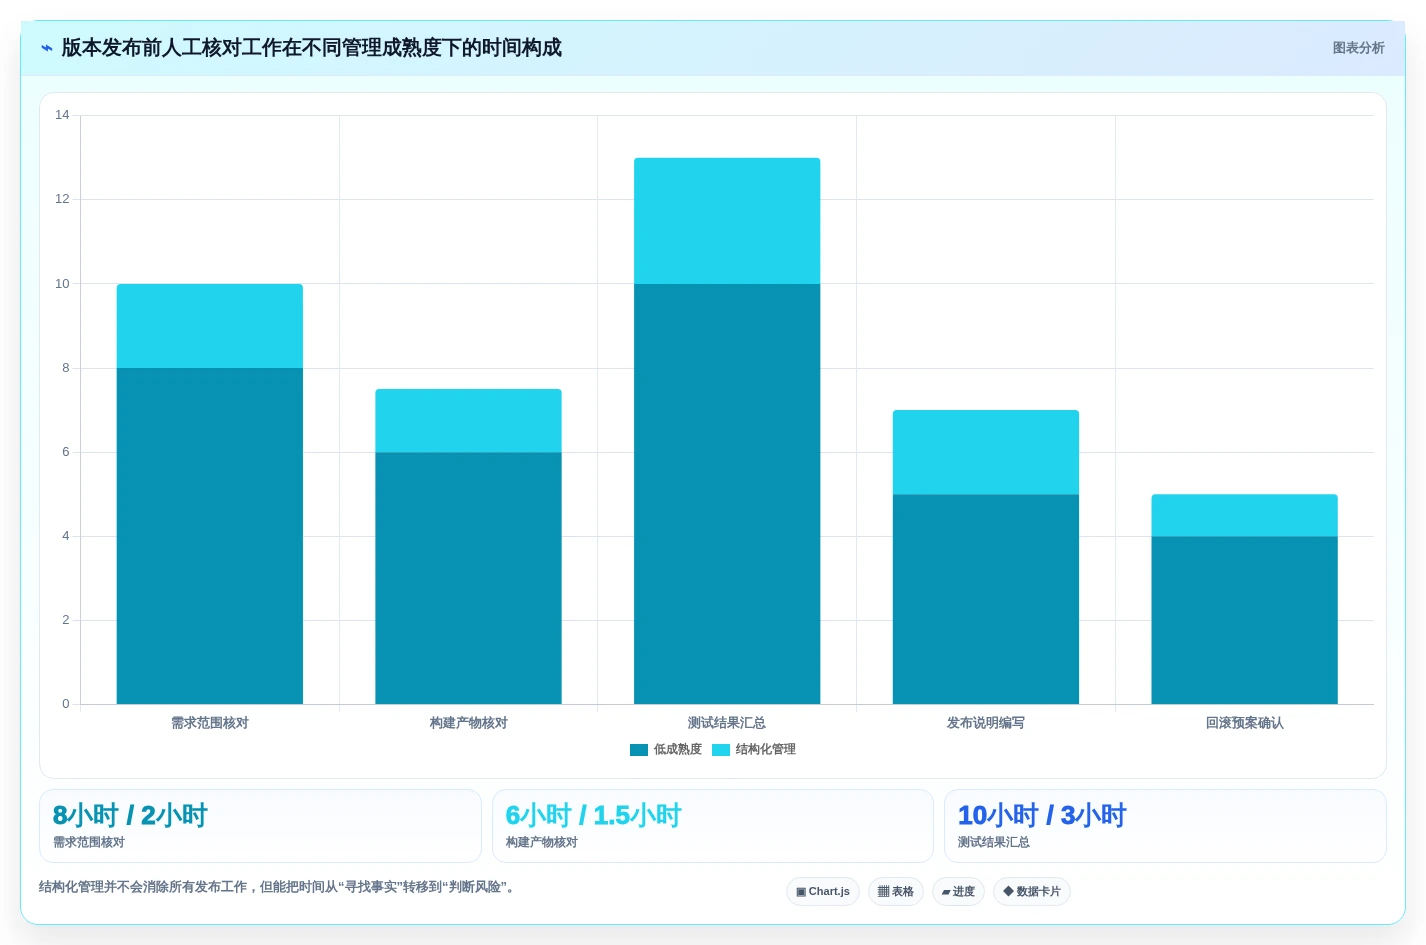This screenshot has width=1426, height=945.
Task: Click the dark 构建产物核对 bar segment
Action: point(468,578)
